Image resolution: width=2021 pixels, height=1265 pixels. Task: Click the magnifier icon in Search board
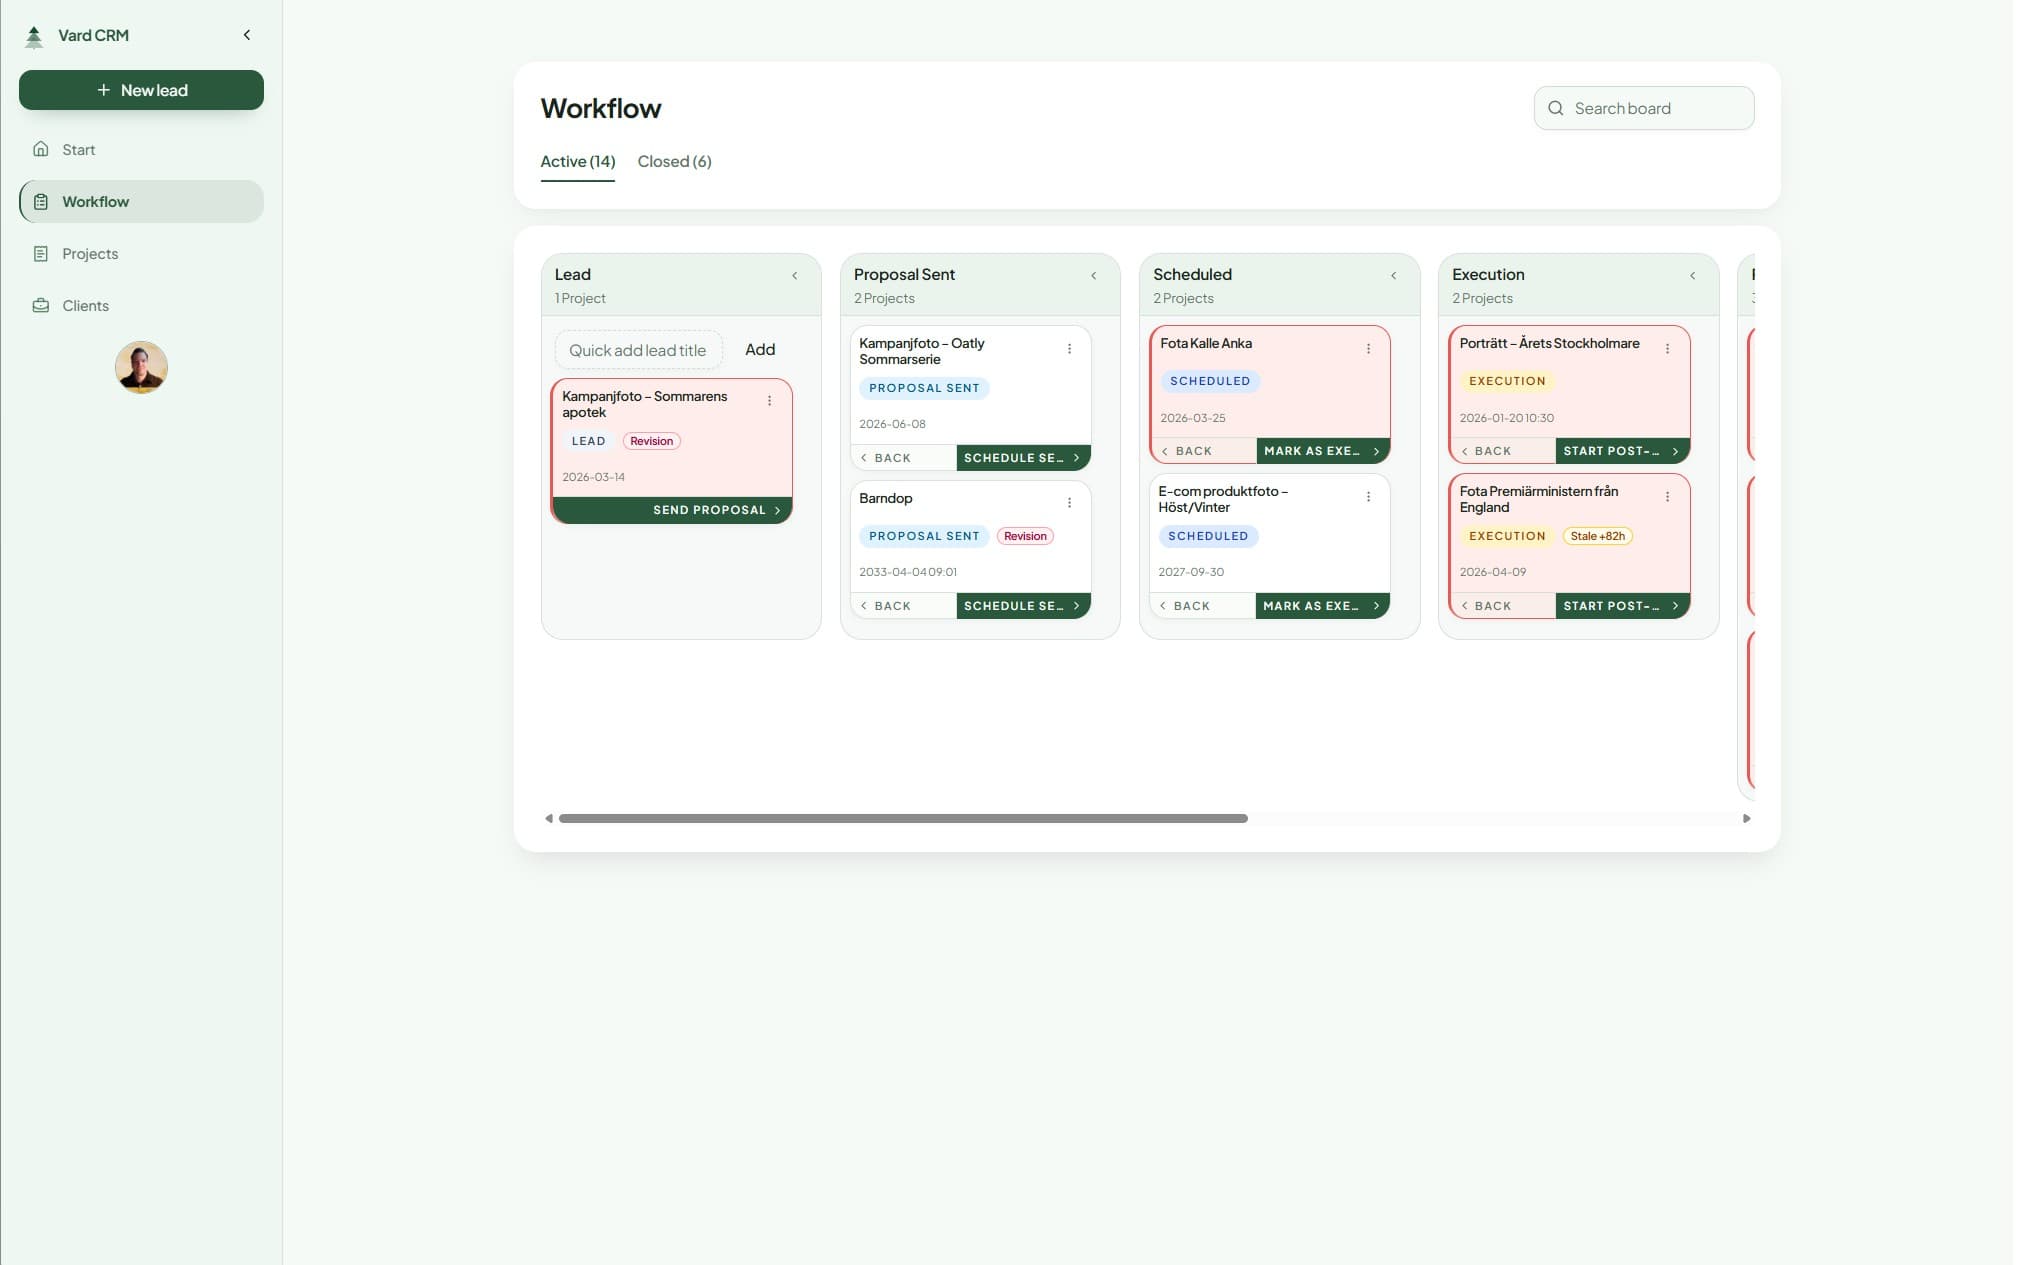[1556, 107]
